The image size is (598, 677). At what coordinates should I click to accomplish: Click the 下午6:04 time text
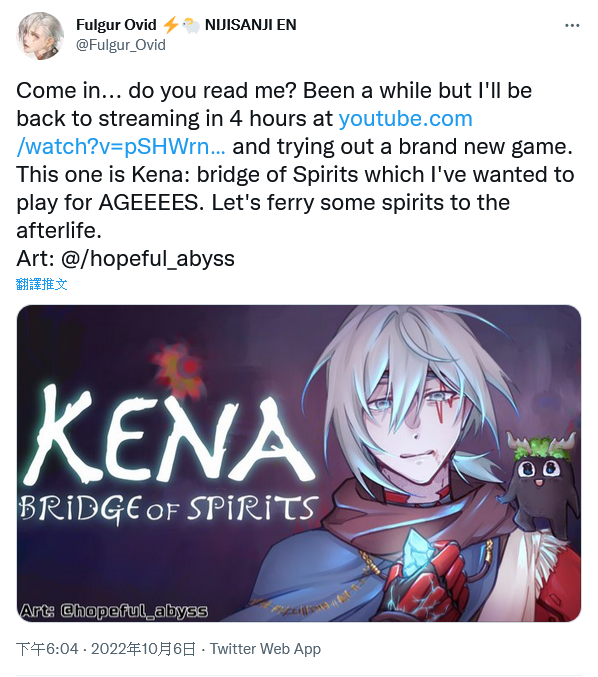(47, 649)
